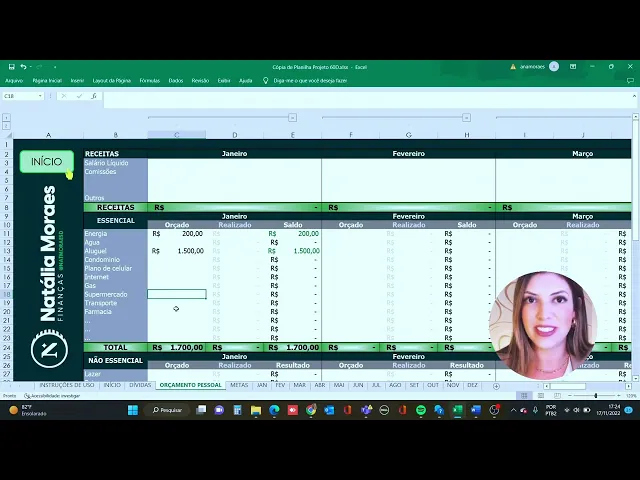
Task: Switch to Page Break Preview icon
Action: 557,396
